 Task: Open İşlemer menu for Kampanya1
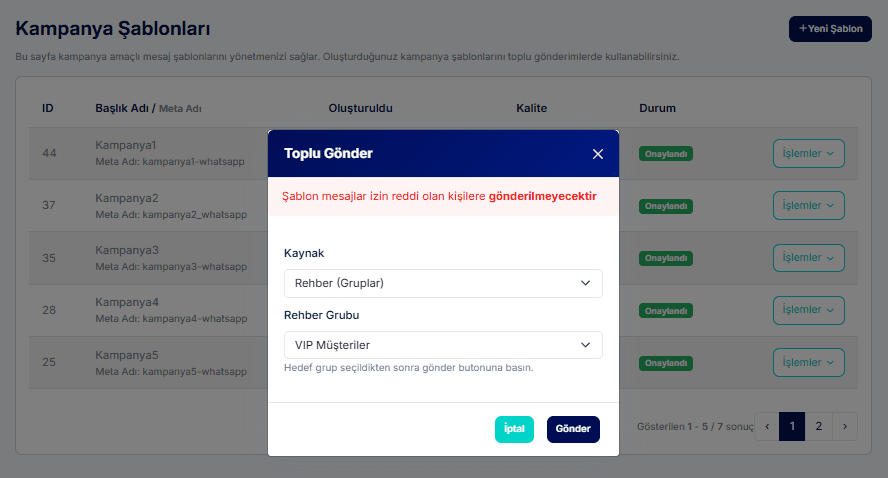[x=808, y=153]
